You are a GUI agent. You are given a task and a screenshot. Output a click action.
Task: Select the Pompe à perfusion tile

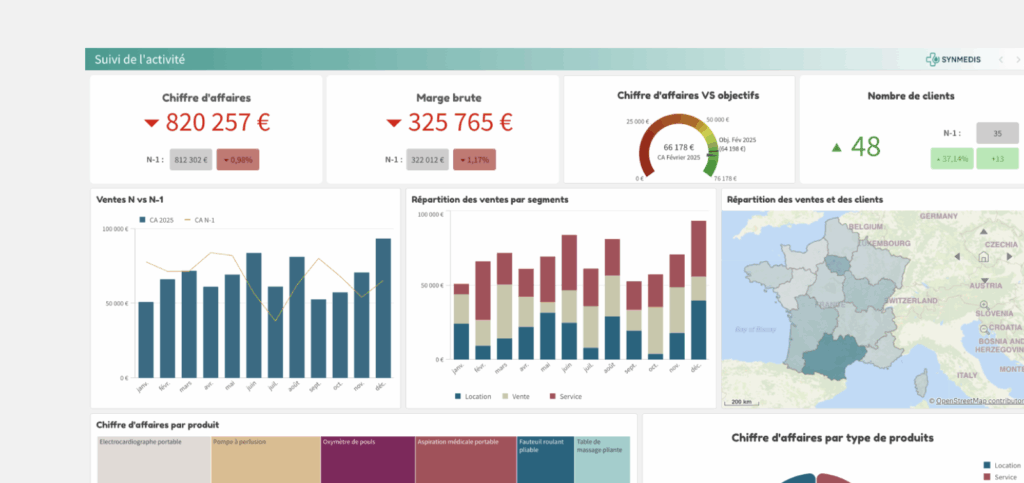[266, 460]
